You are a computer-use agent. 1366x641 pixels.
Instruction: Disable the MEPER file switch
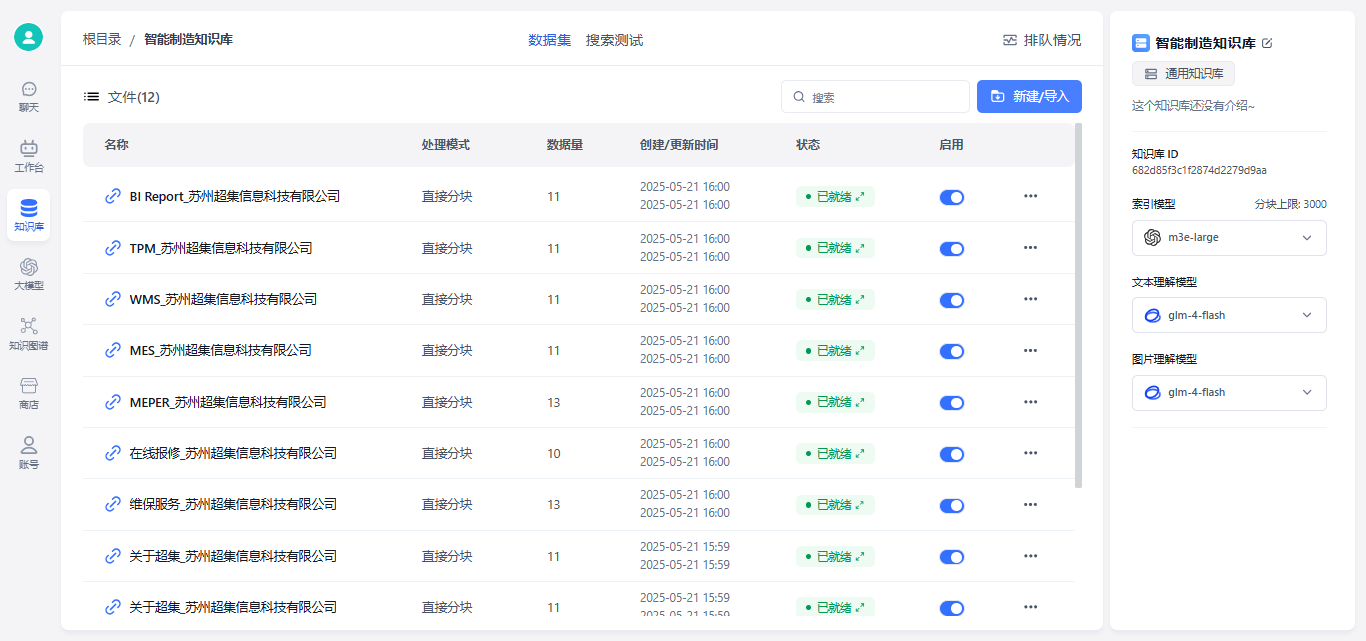coord(952,403)
